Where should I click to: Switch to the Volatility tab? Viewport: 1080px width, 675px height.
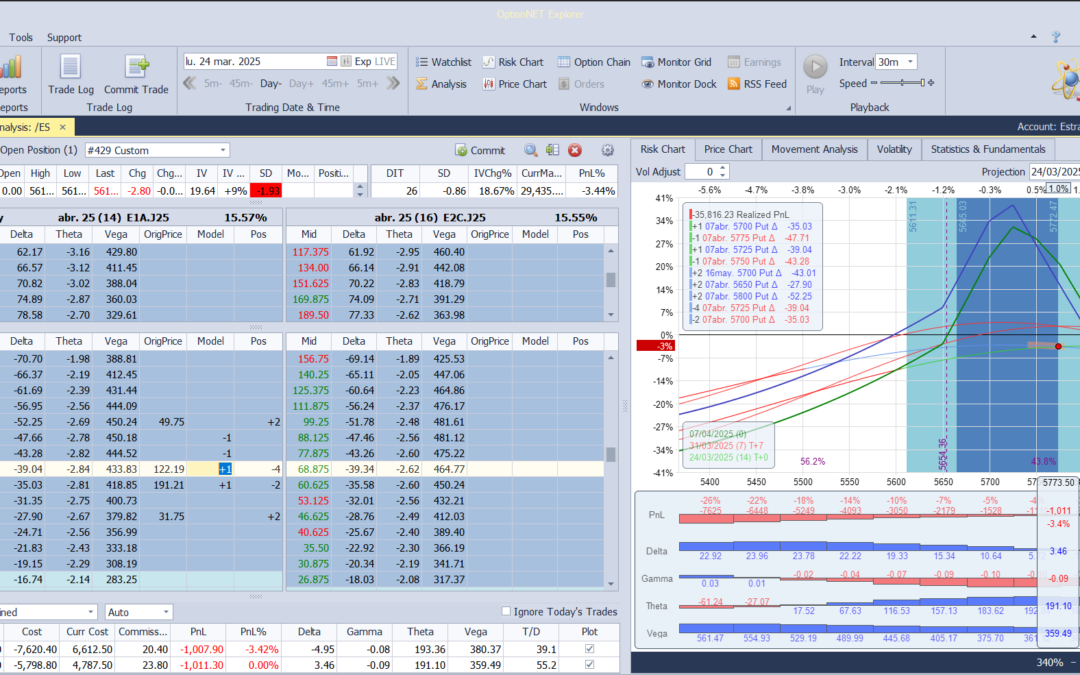[894, 149]
